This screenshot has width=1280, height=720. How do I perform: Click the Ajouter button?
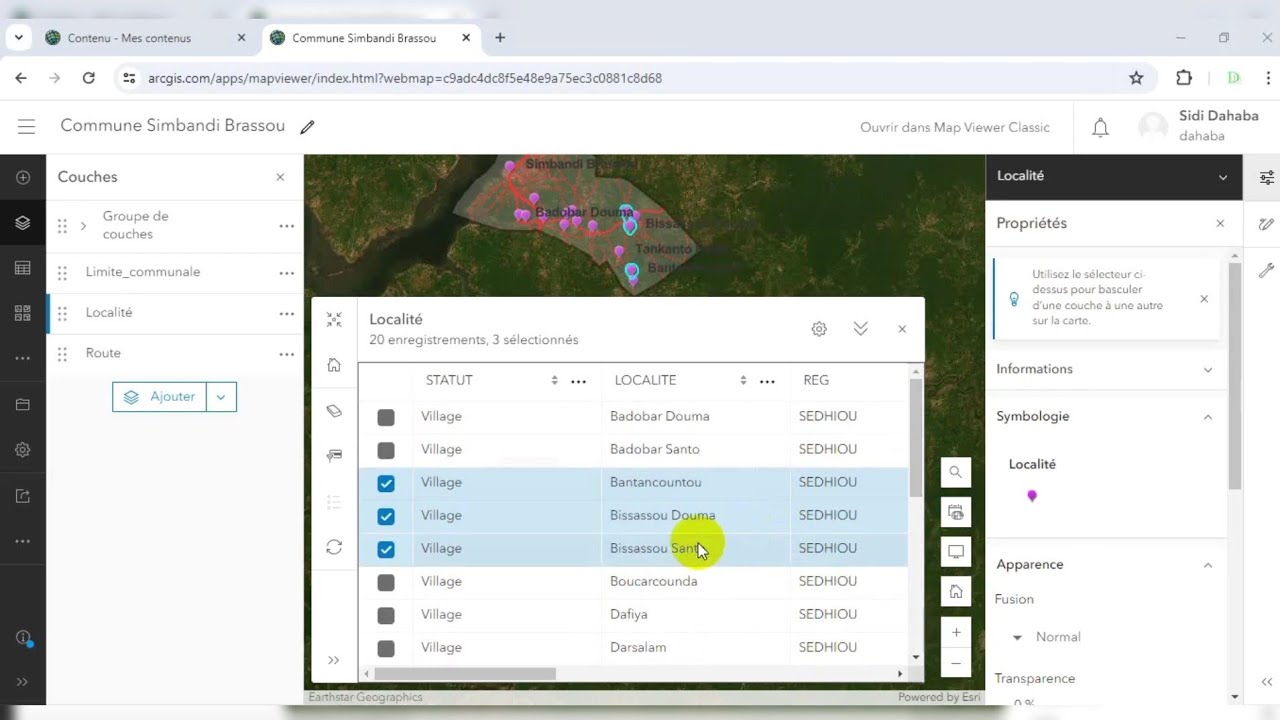(160, 397)
